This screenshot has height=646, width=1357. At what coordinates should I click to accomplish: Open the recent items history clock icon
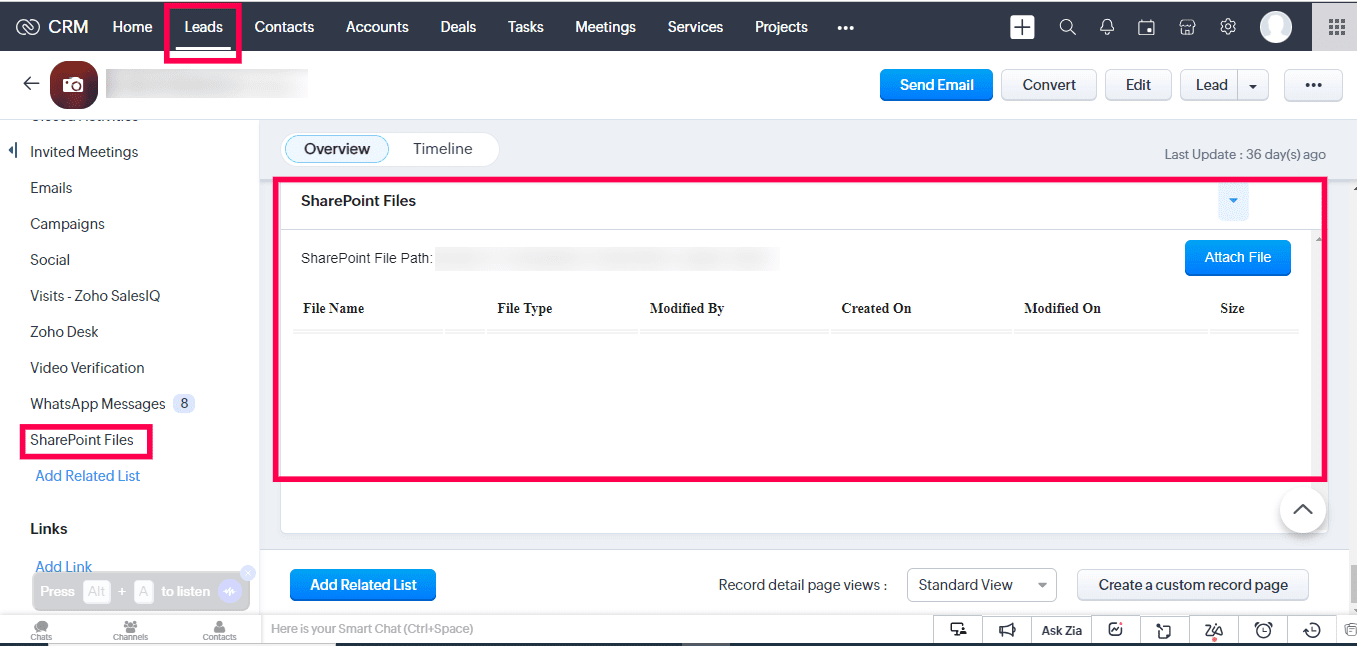1313,630
